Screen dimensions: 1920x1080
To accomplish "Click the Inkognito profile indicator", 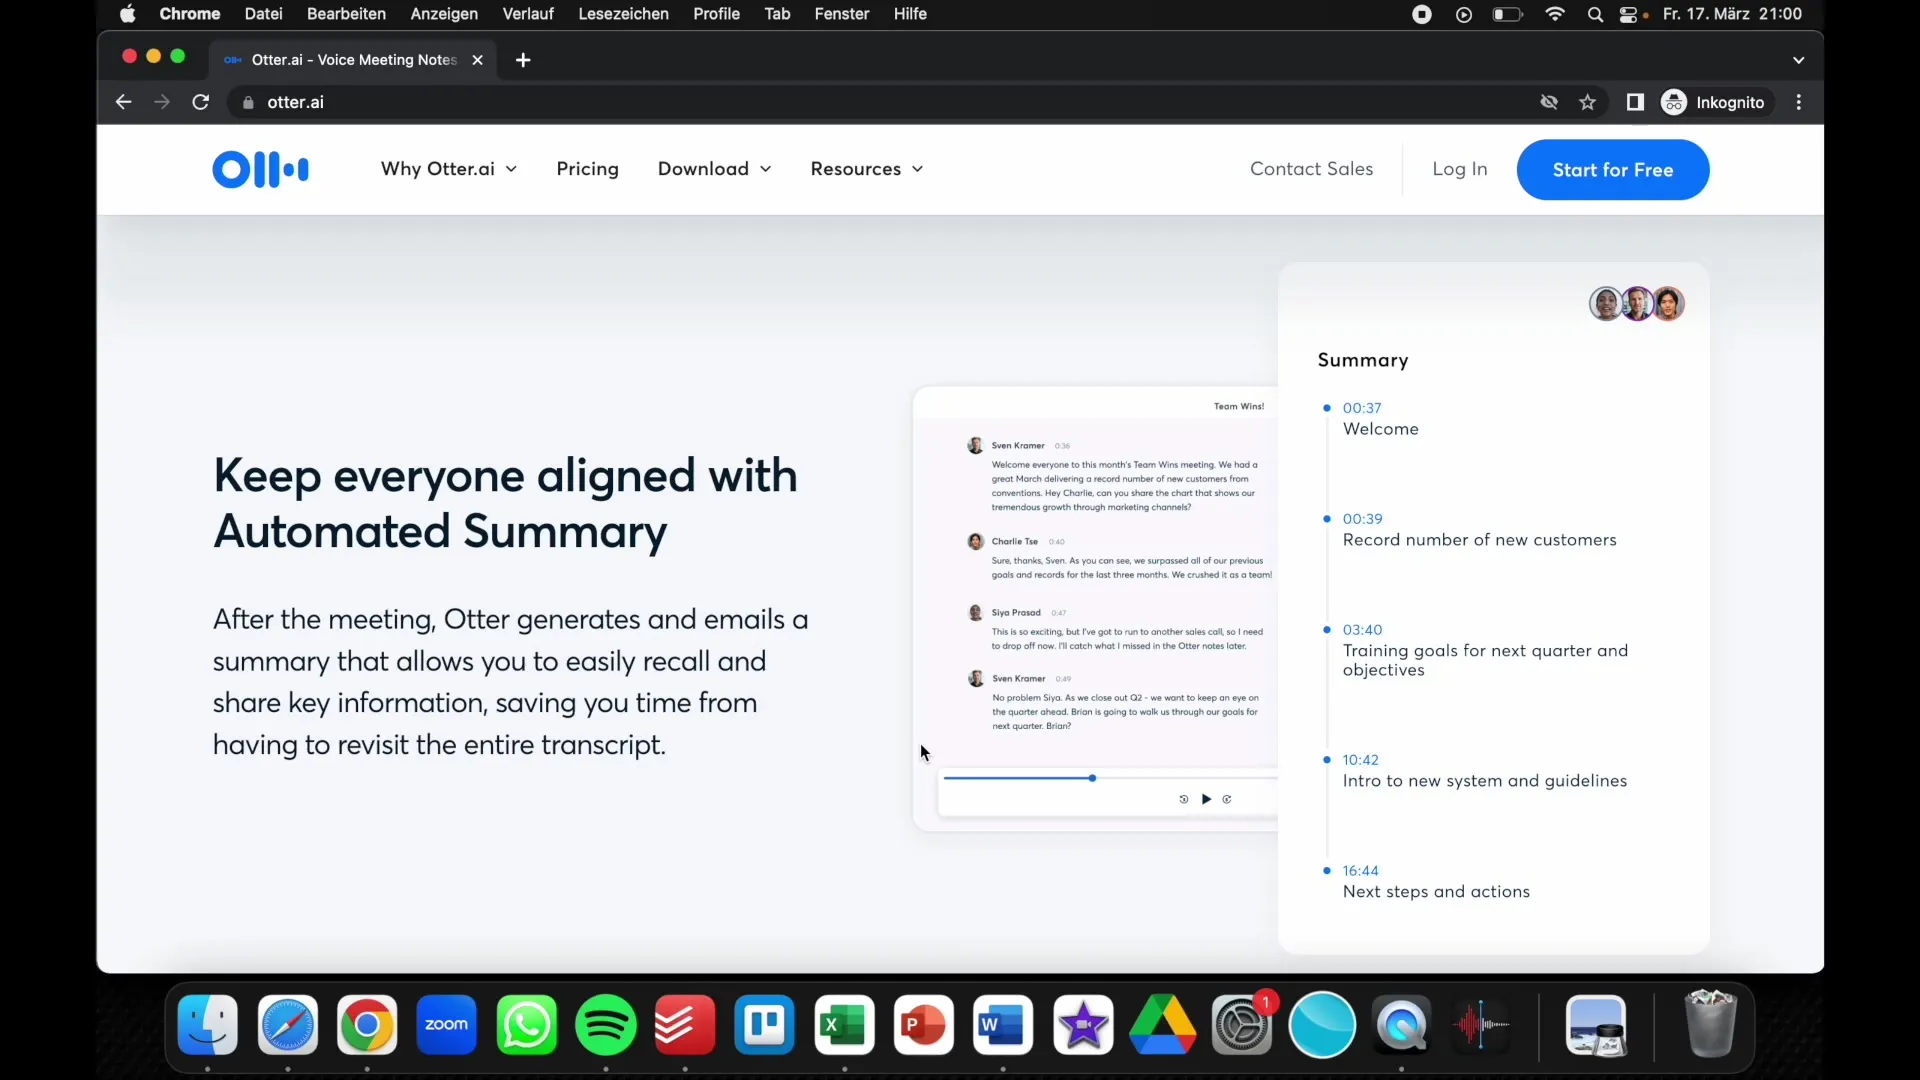I will point(1714,102).
